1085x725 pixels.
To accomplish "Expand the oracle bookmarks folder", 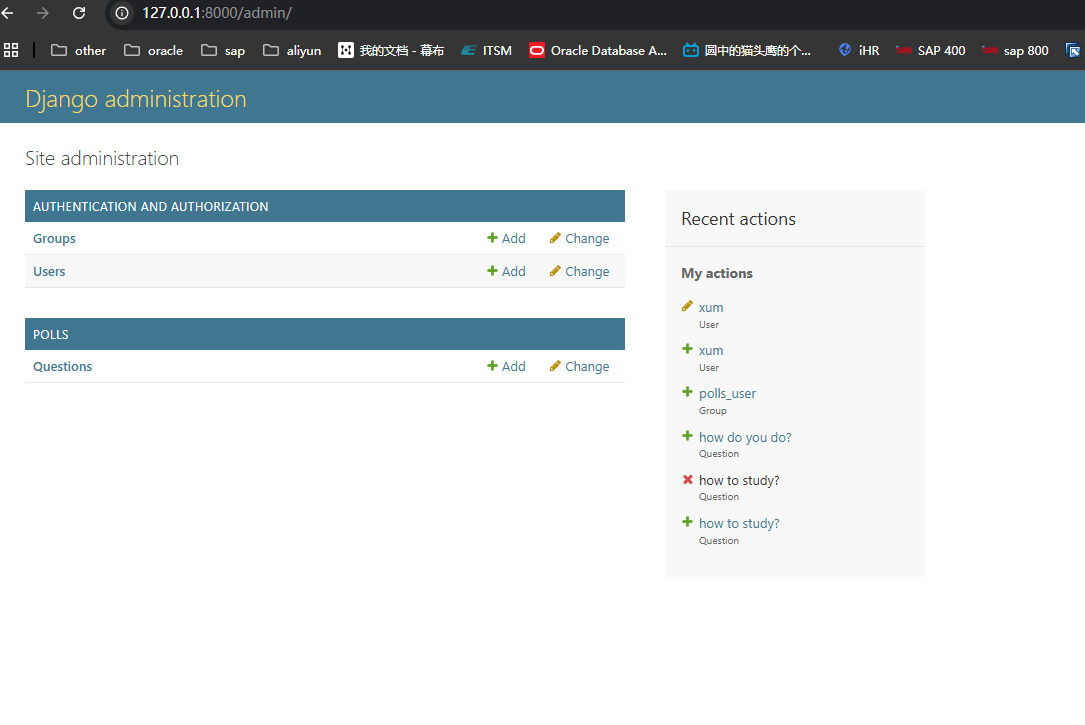I will point(153,50).
